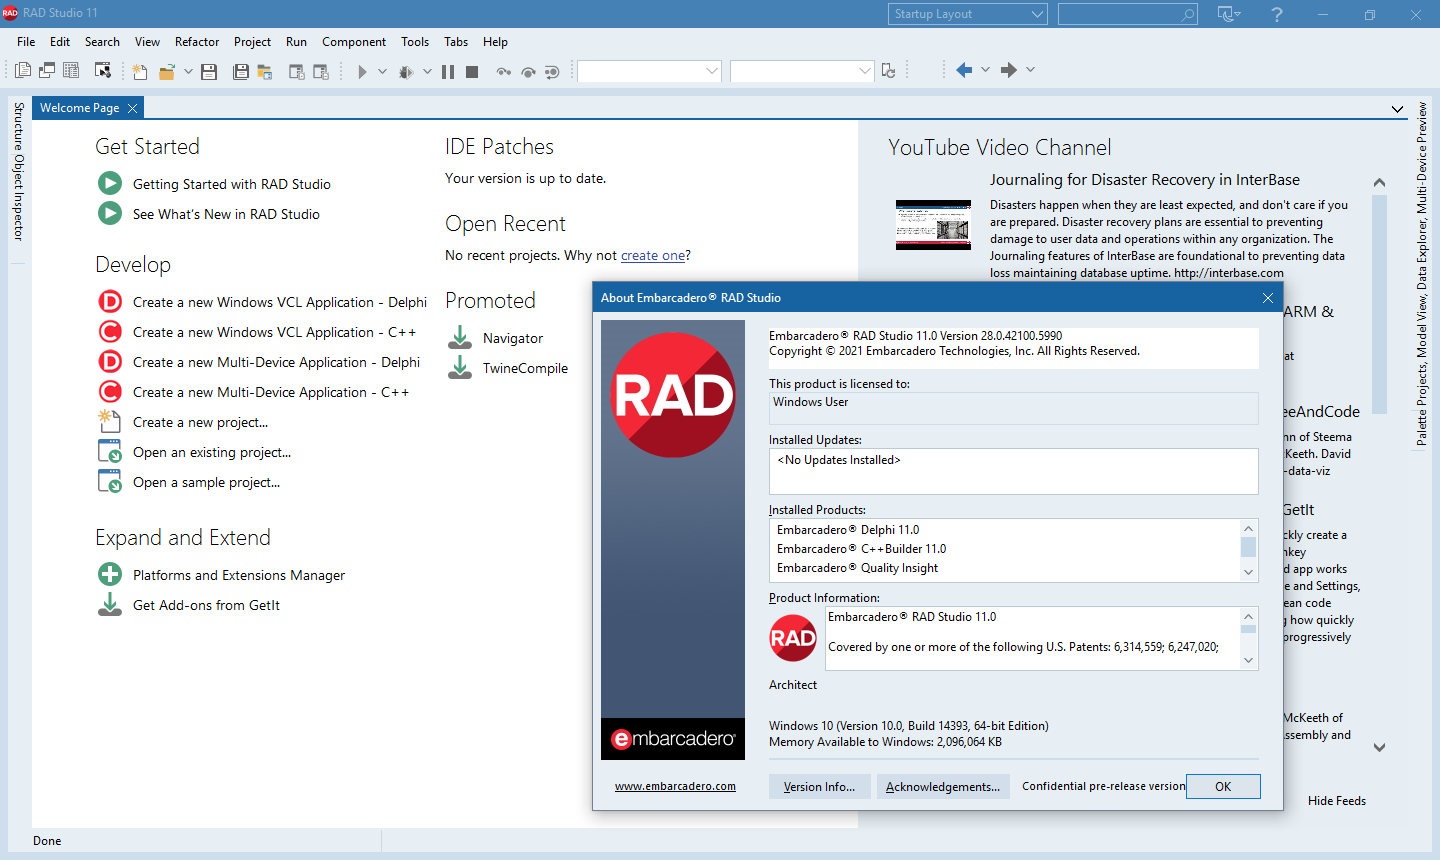Image resolution: width=1440 pixels, height=860 pixels.
Task: Click the Navigator download icon under Promoted
Action: 460,337
